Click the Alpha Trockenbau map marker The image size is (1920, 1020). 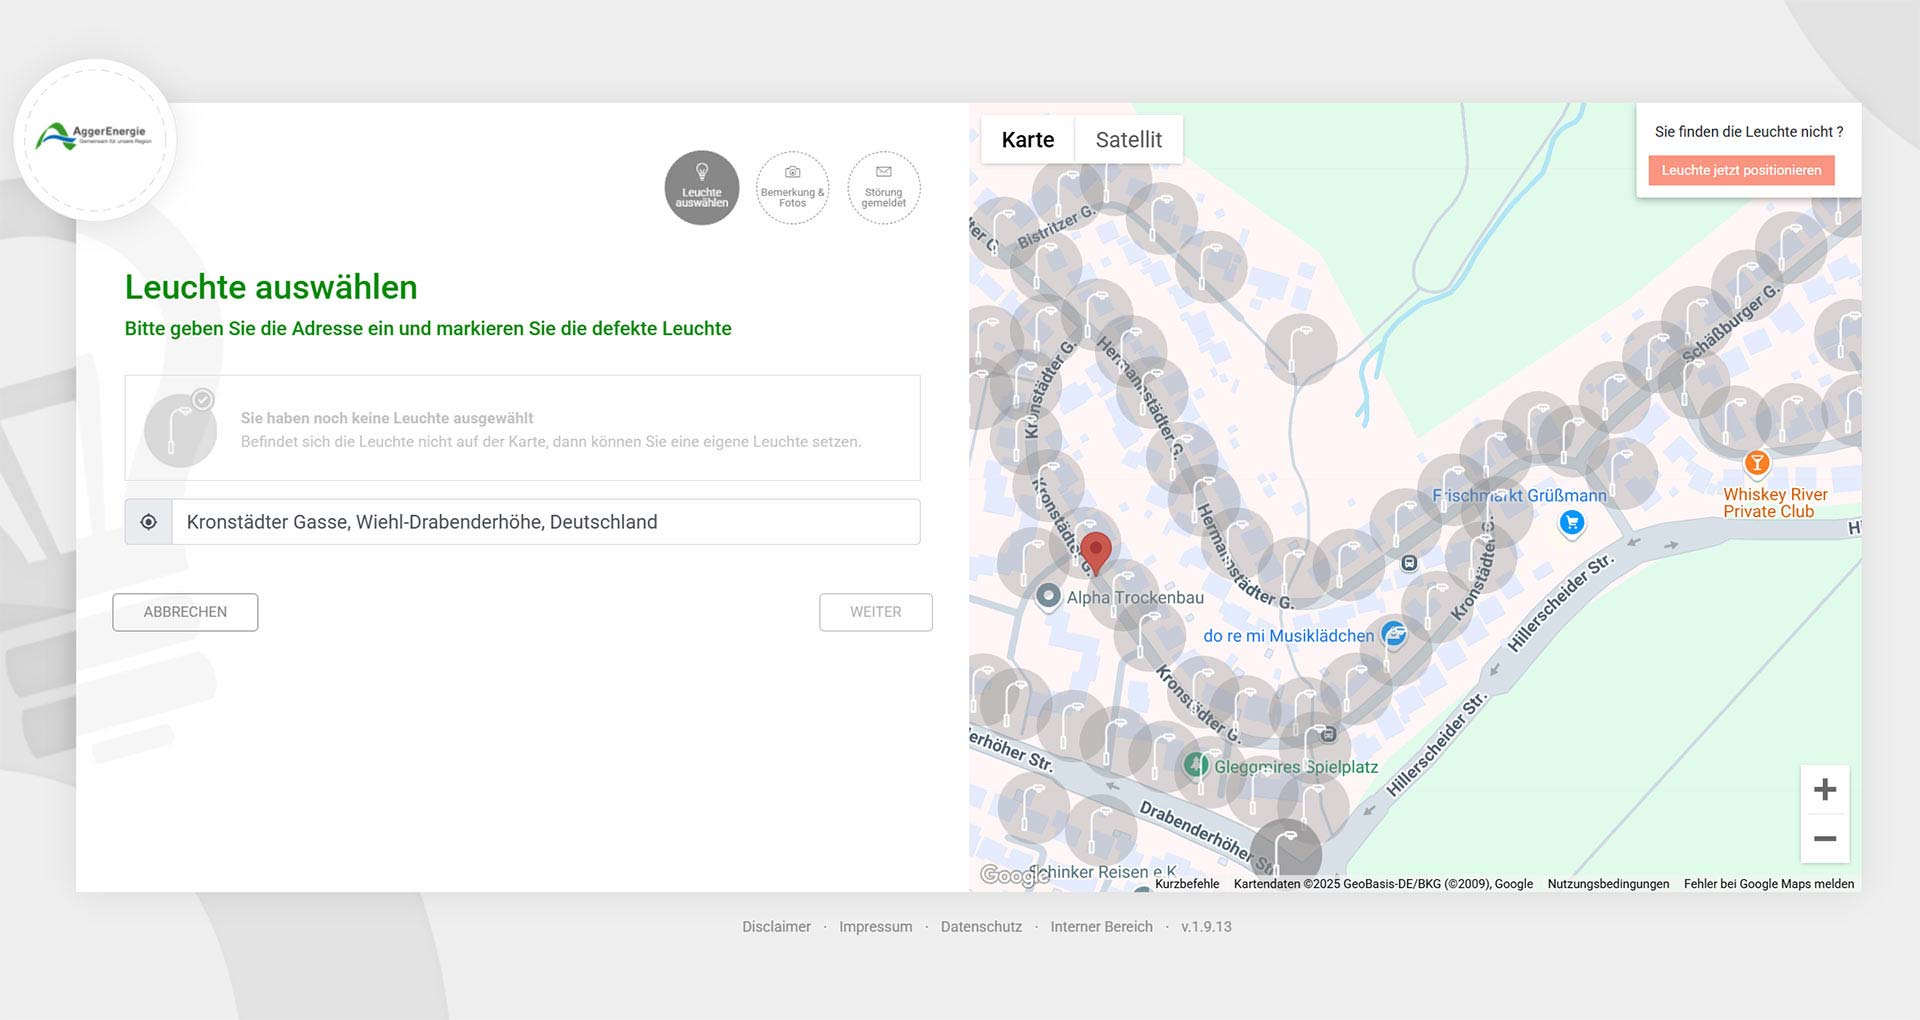coord(1048,596)
